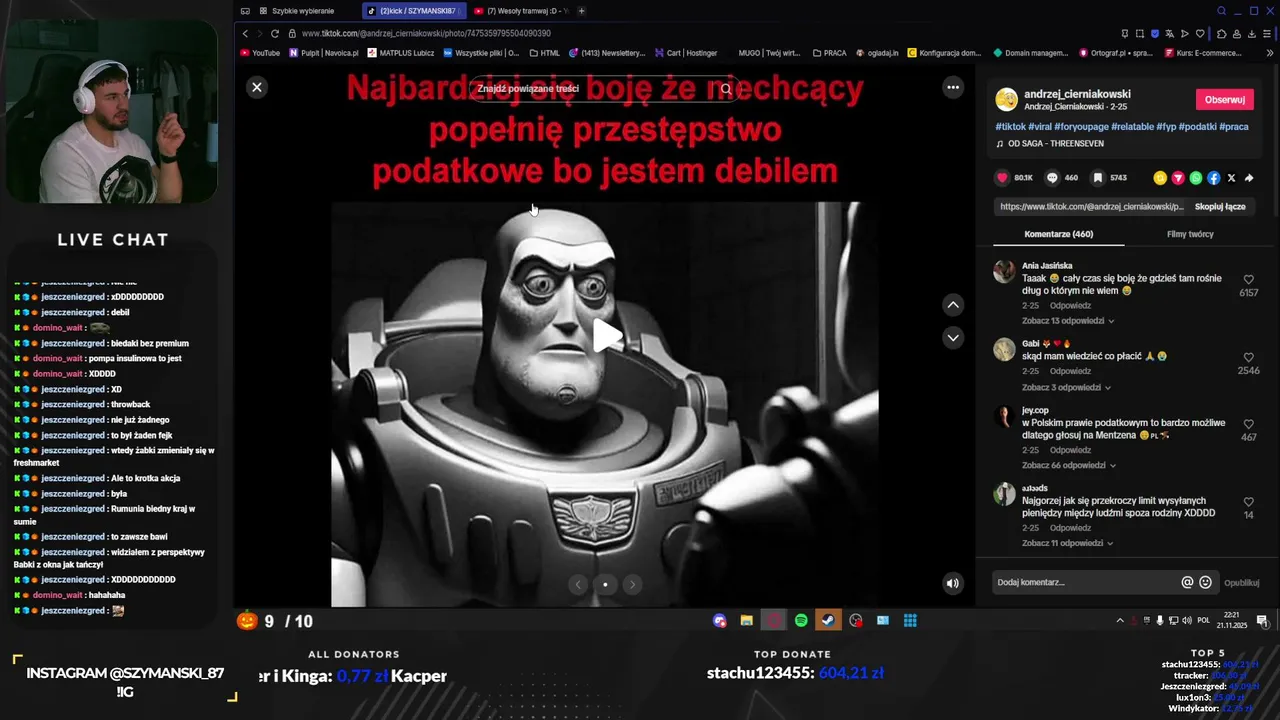Copy the link with Skopiuj łącze

pyautogui.click(x=1220, y=207)
